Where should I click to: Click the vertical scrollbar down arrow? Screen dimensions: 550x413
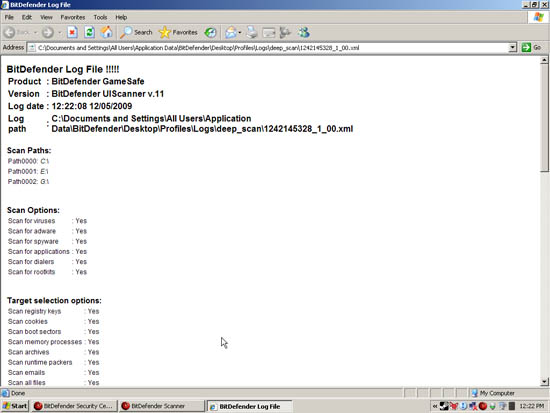pyautogui.click(x=544, y=382)
